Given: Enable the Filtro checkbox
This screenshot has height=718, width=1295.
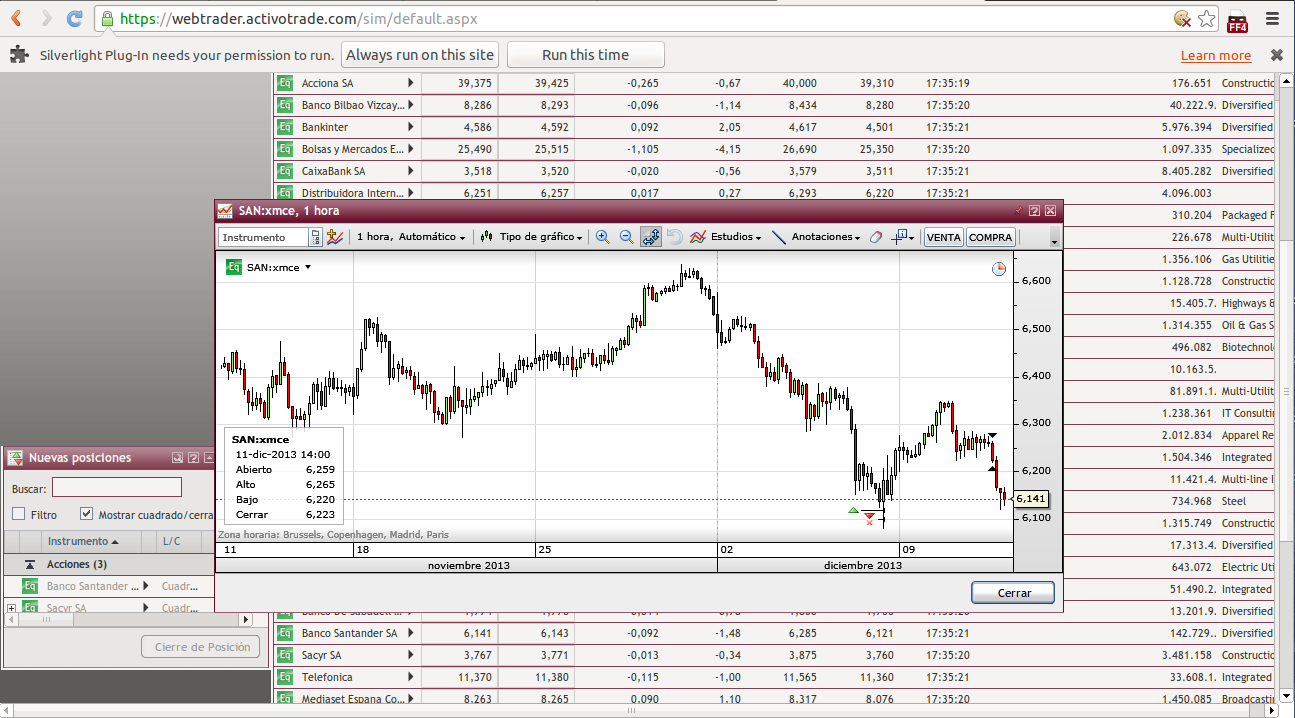Looking at the screenshot, I should point(19,514).
